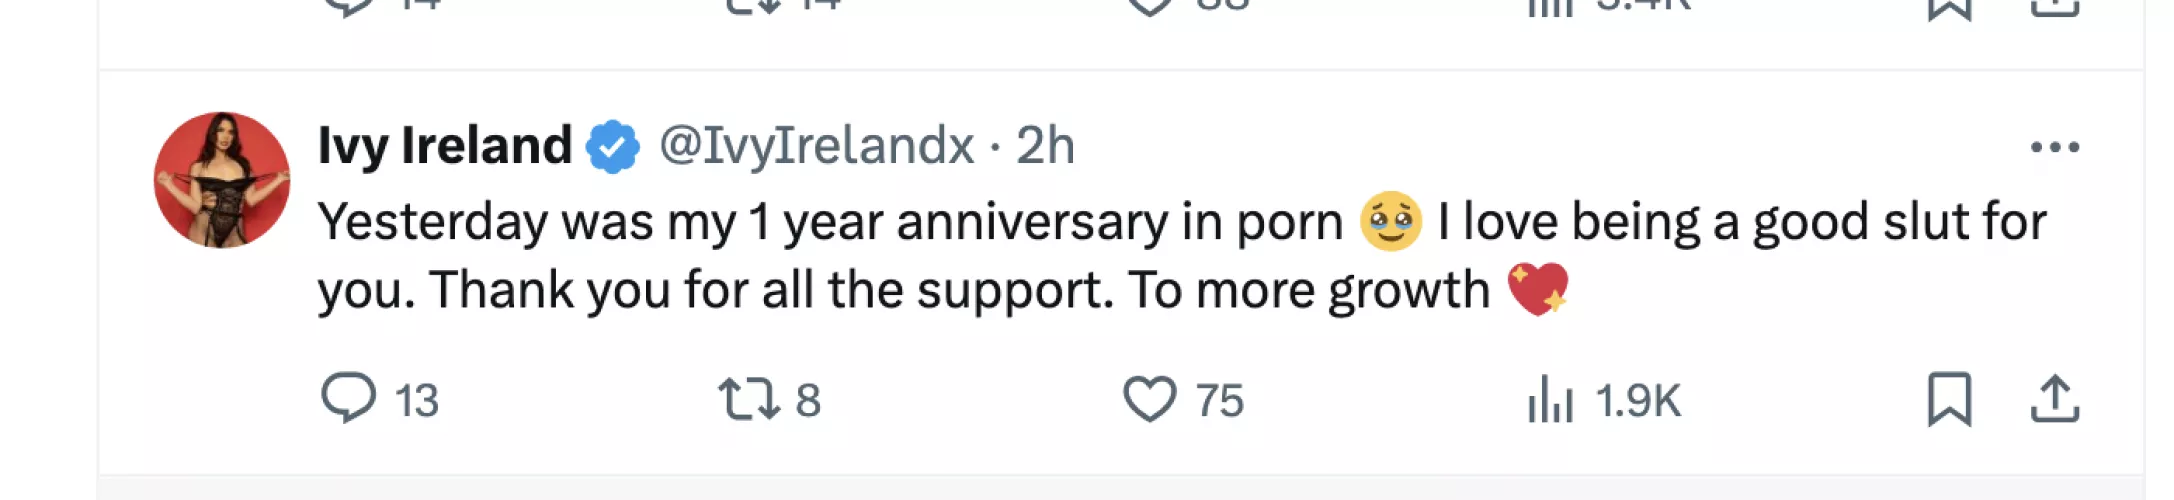Bookmark the partially visible tweet above
2174x500 pixels.
click(x=1949, y=8)
